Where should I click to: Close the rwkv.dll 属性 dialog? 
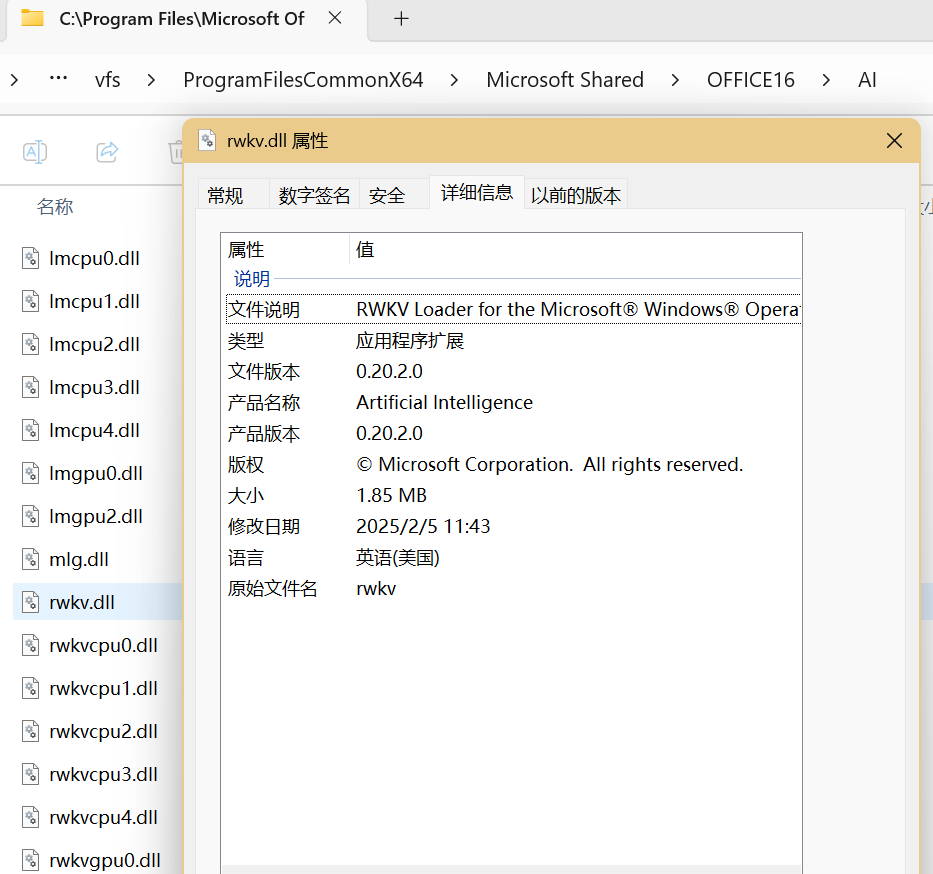coord(894,141)
